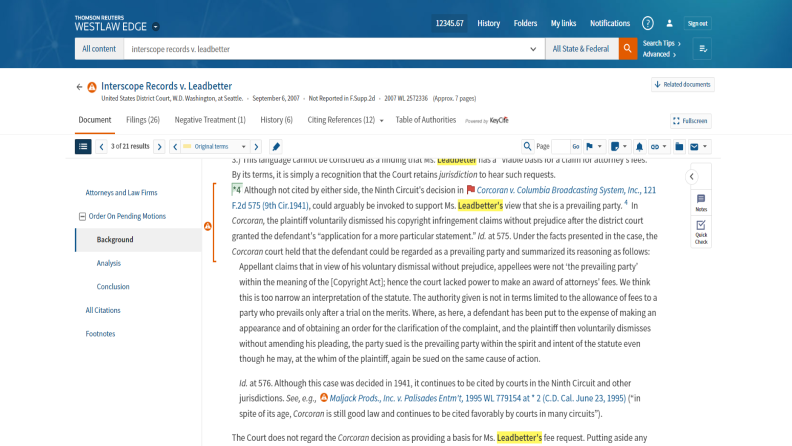
Task: Open the History (6) tab
Action: [x=276, y=120]
